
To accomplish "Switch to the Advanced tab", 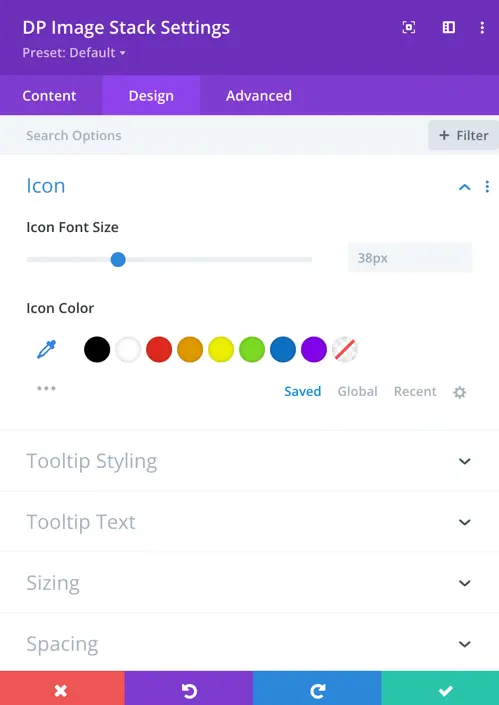I will [x=258, y=95].
